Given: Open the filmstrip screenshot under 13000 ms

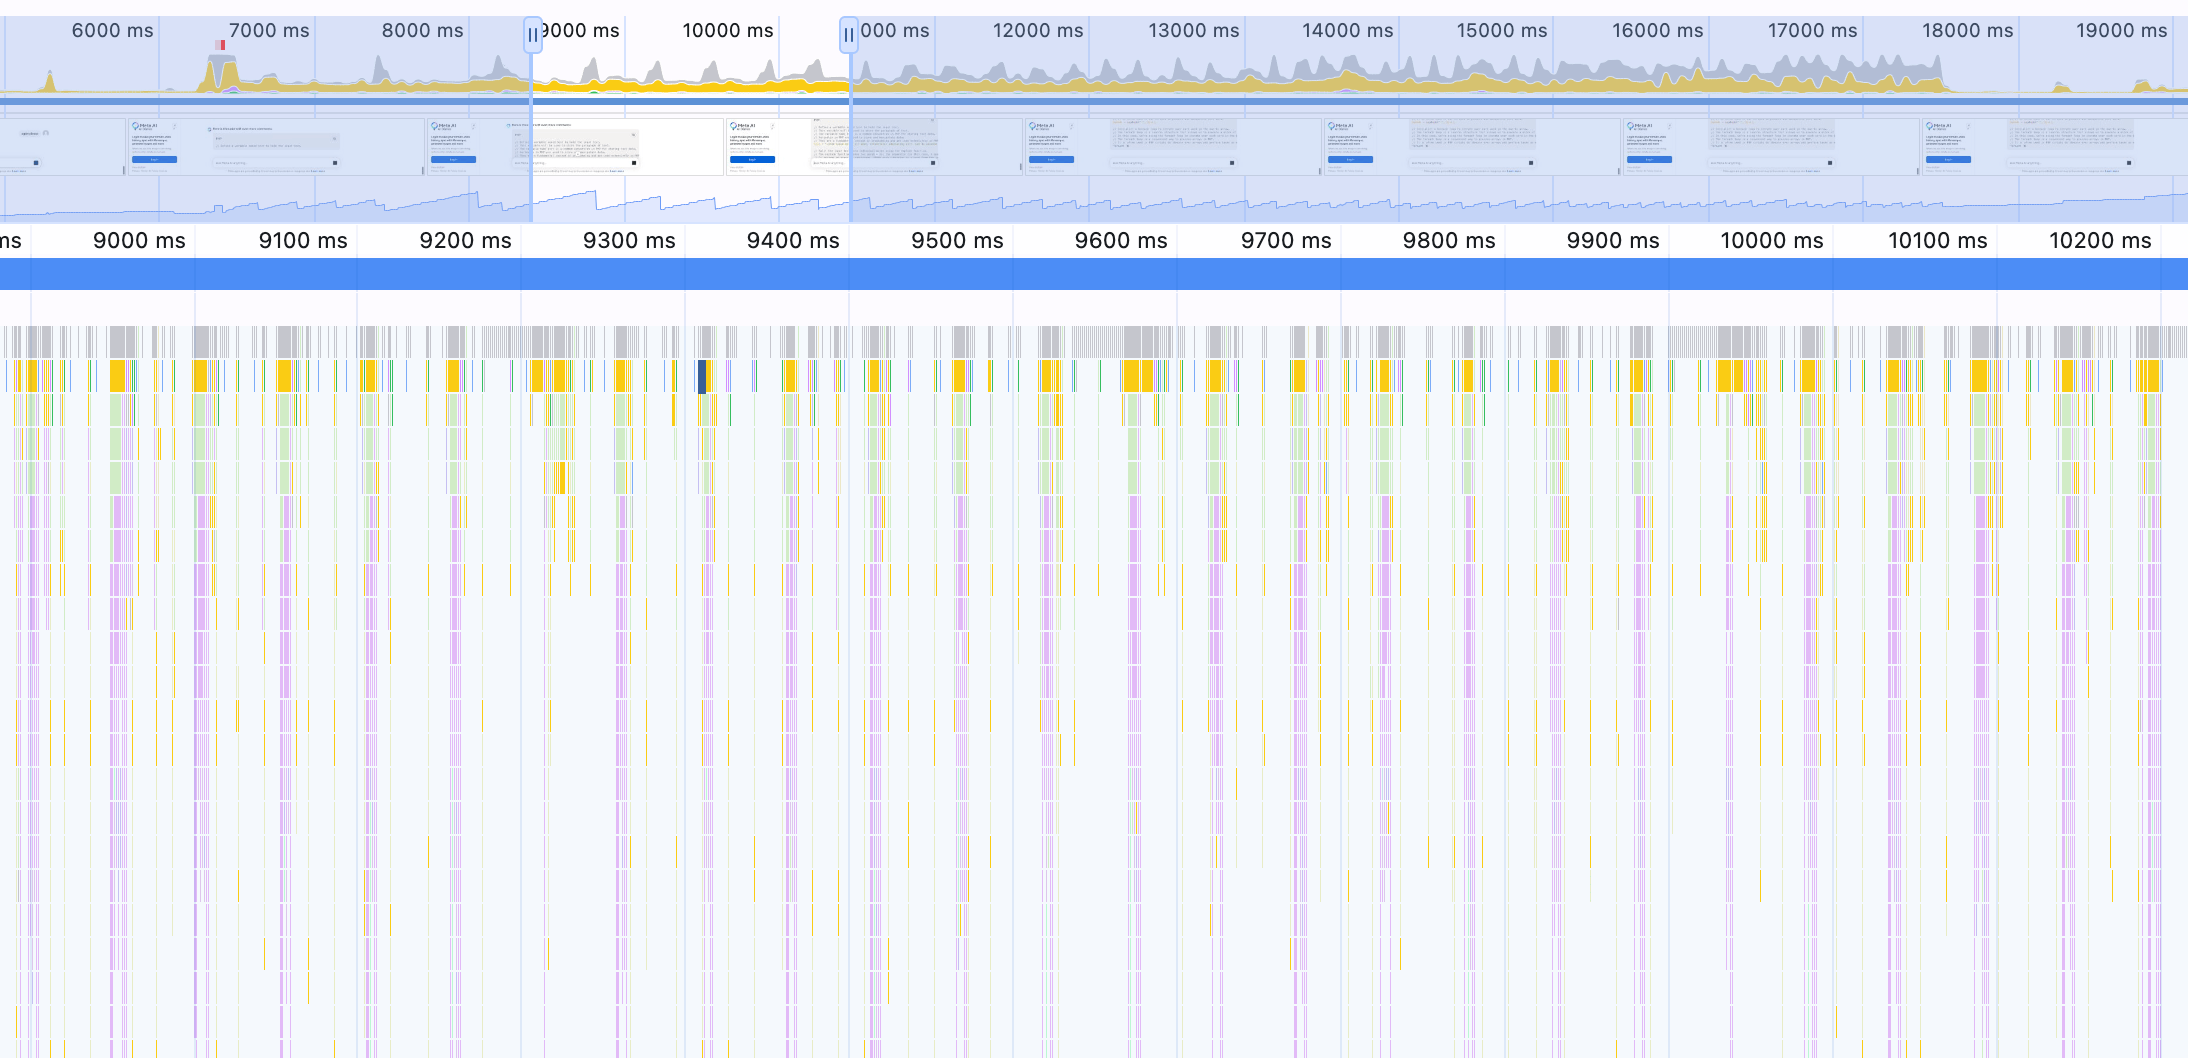Looking at the screenshot, I should click(1172, 147).
